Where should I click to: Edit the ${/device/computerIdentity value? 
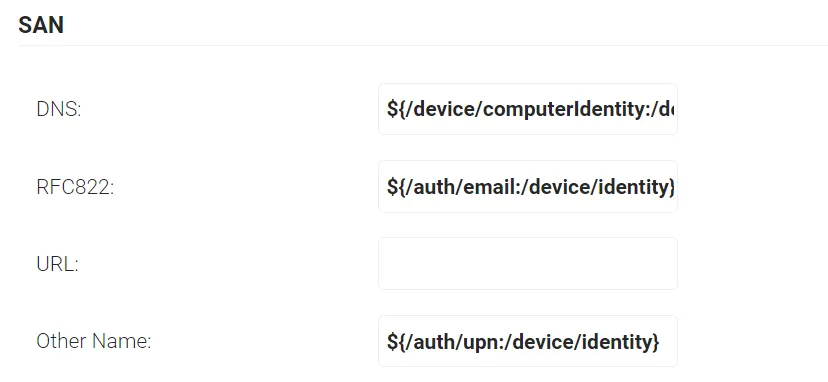tap(528, 109)
